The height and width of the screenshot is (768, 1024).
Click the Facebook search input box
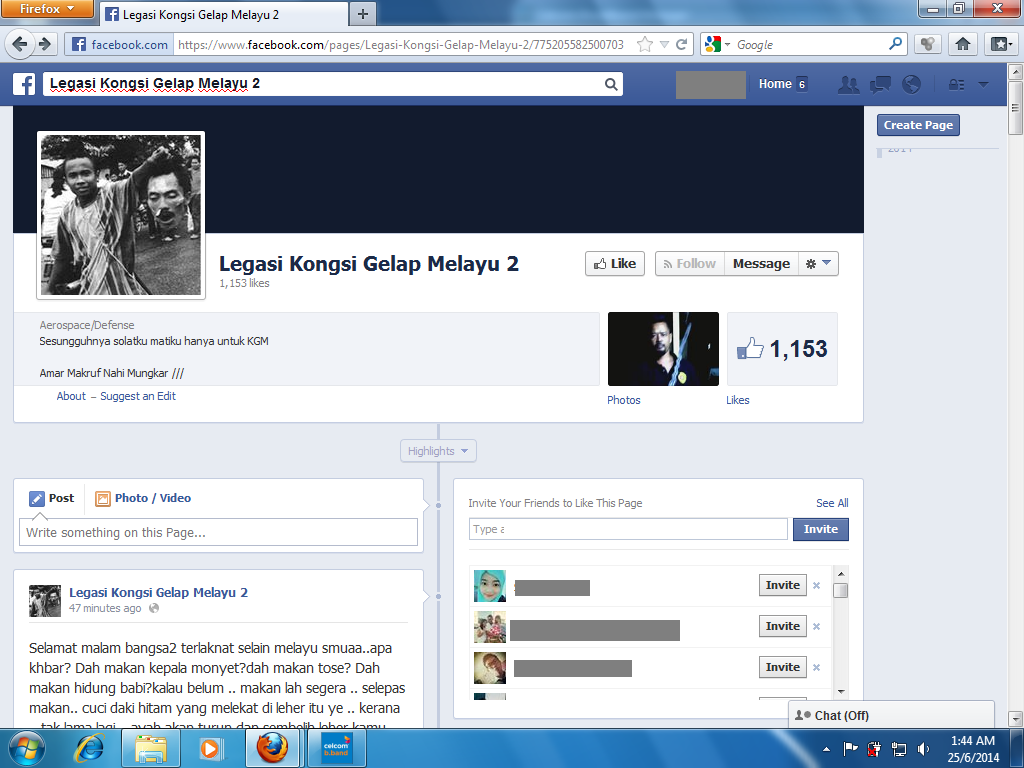(x=325, y=84)
